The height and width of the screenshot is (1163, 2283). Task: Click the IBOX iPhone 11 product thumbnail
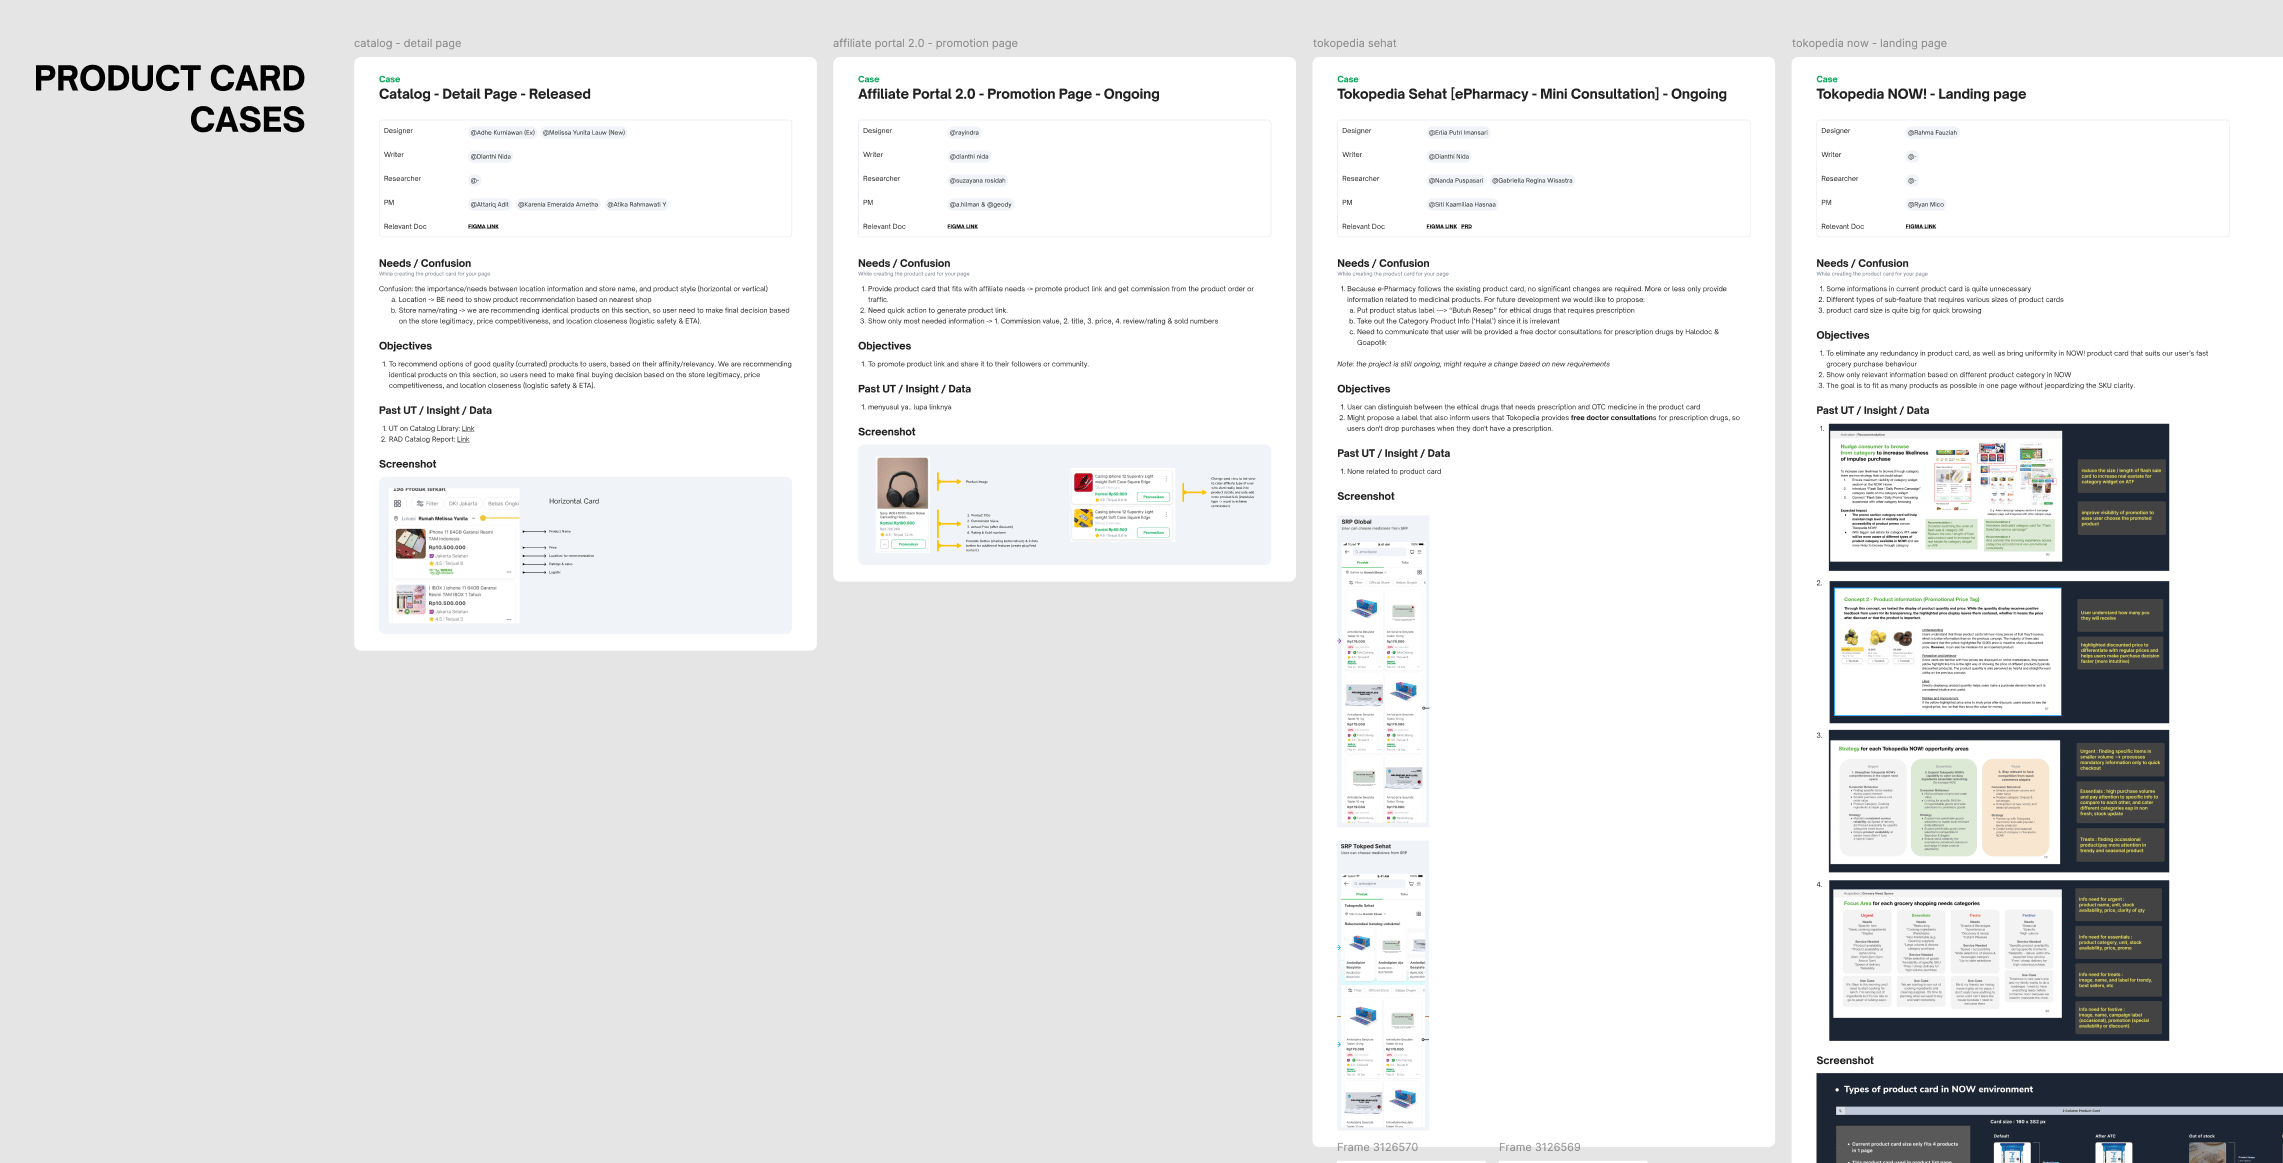pyautogui.click(x=410, y=599)
